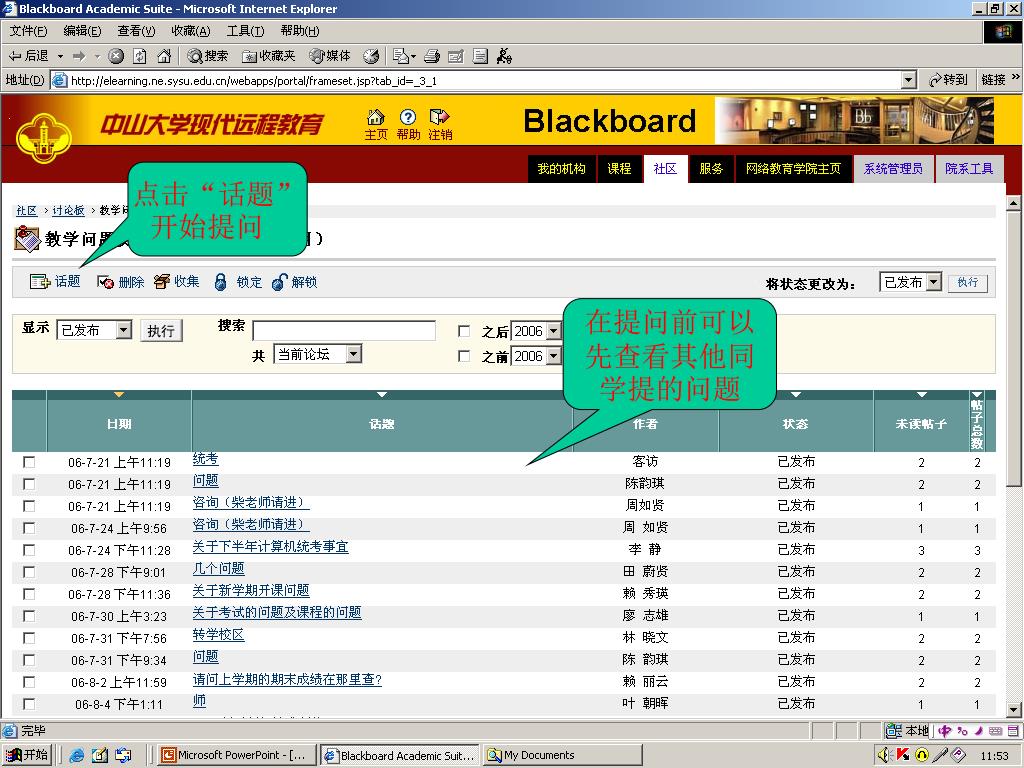Click the IE forward arrow button
The image size is (1024, 768).
[79, 56]
